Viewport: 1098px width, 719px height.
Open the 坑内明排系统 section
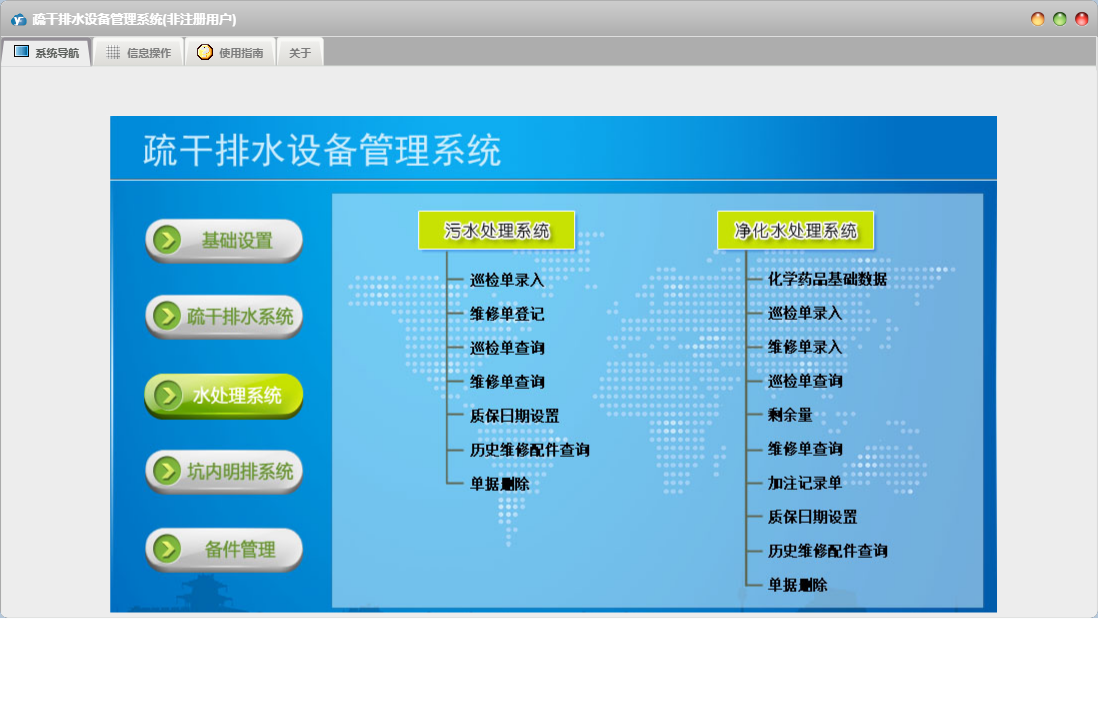coord(224,472)
